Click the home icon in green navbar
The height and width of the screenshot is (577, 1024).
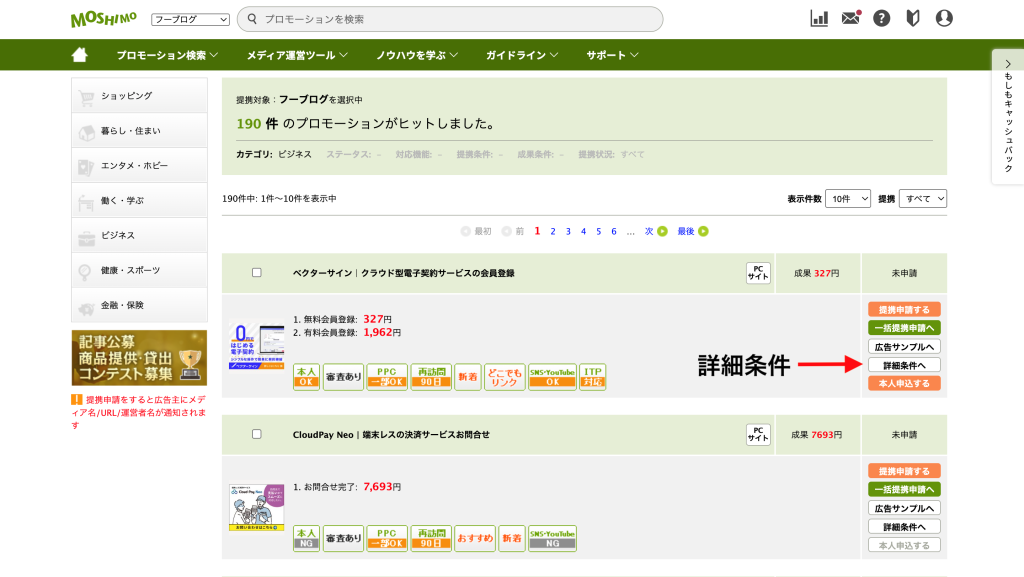point(80,55)
